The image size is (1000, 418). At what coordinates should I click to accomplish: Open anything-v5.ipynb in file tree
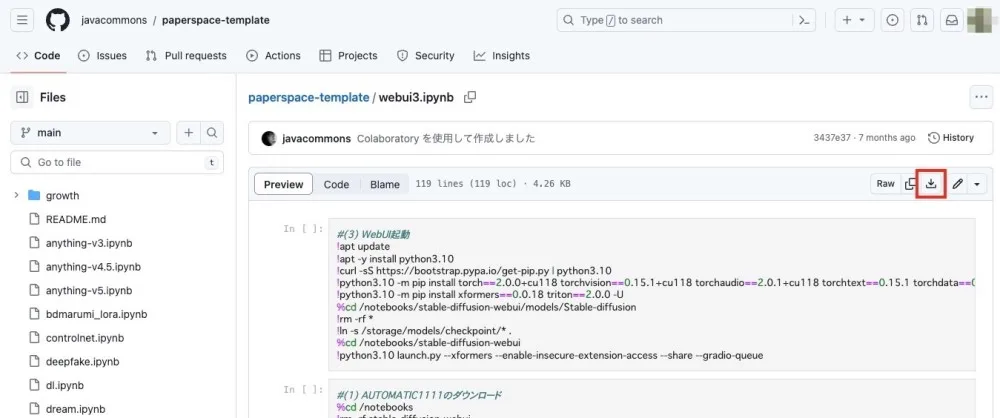(89, 290)
